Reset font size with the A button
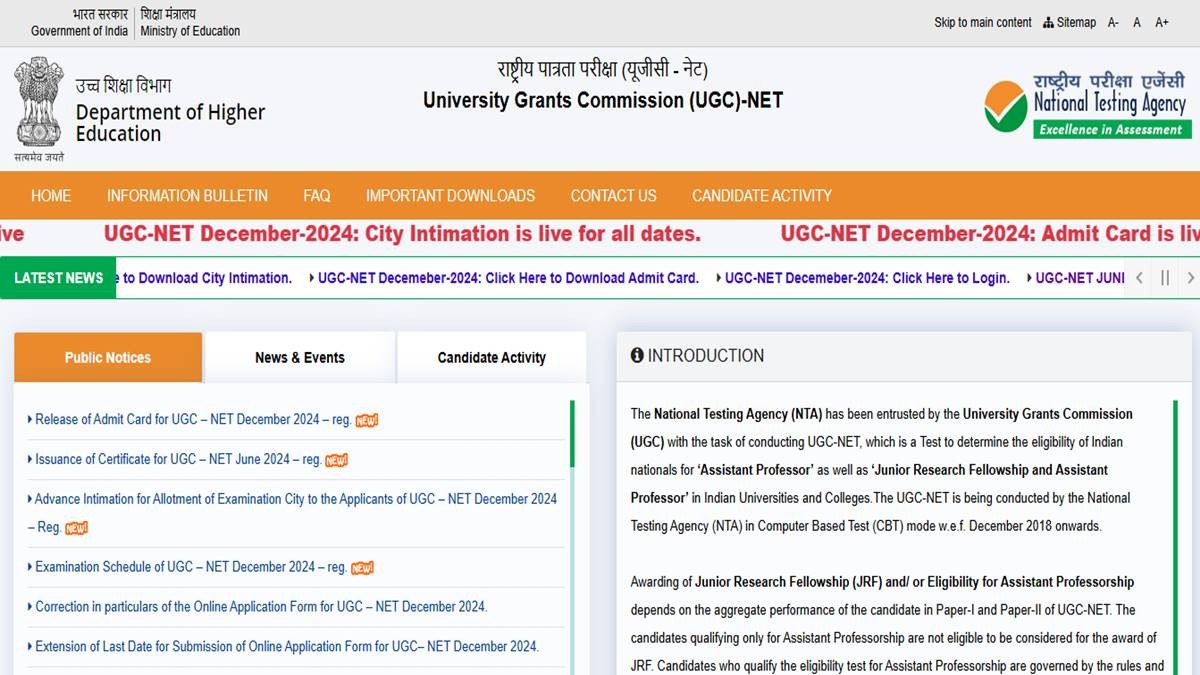Image resolution: width=1200 pixels, height=675 pixels. point(1137,22)
